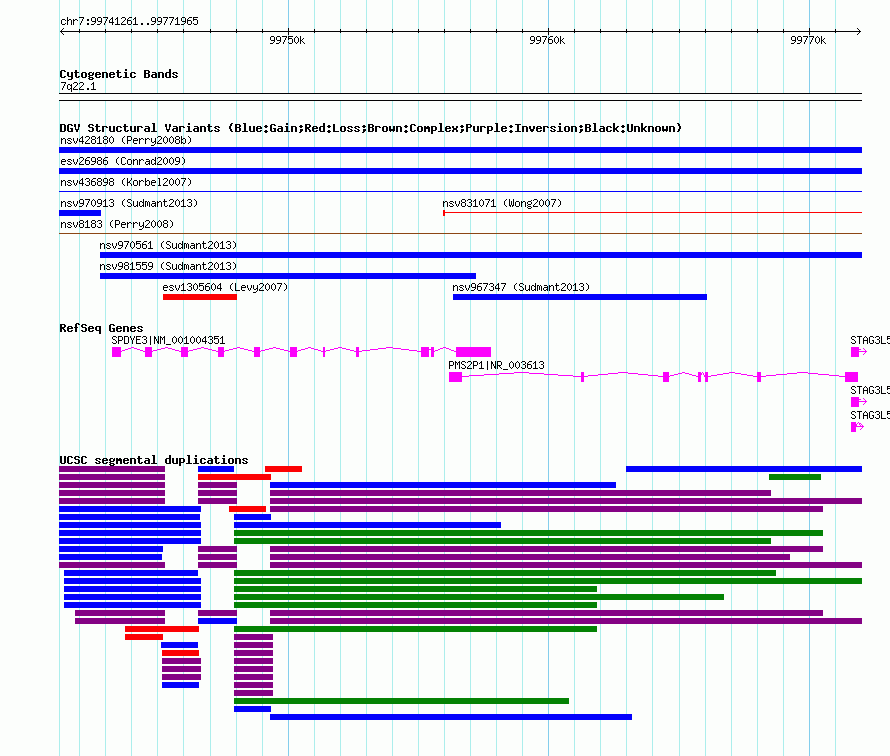Open the nsv970913 (Sudmant2013) variant label
The width and height of the screenshot is (890, 756).
tap(129, 203)
